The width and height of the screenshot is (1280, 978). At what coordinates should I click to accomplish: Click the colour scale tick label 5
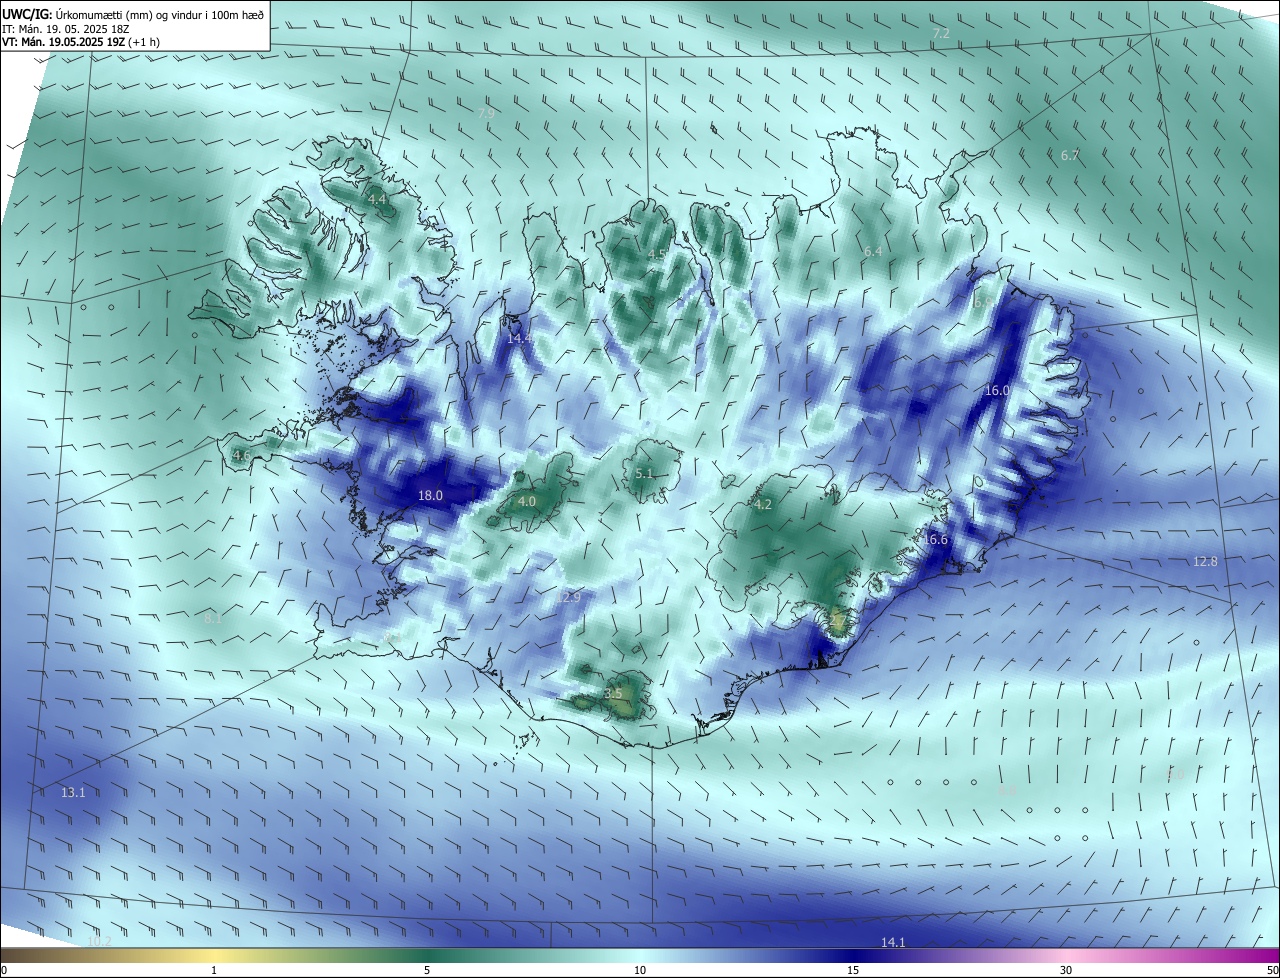427,970
